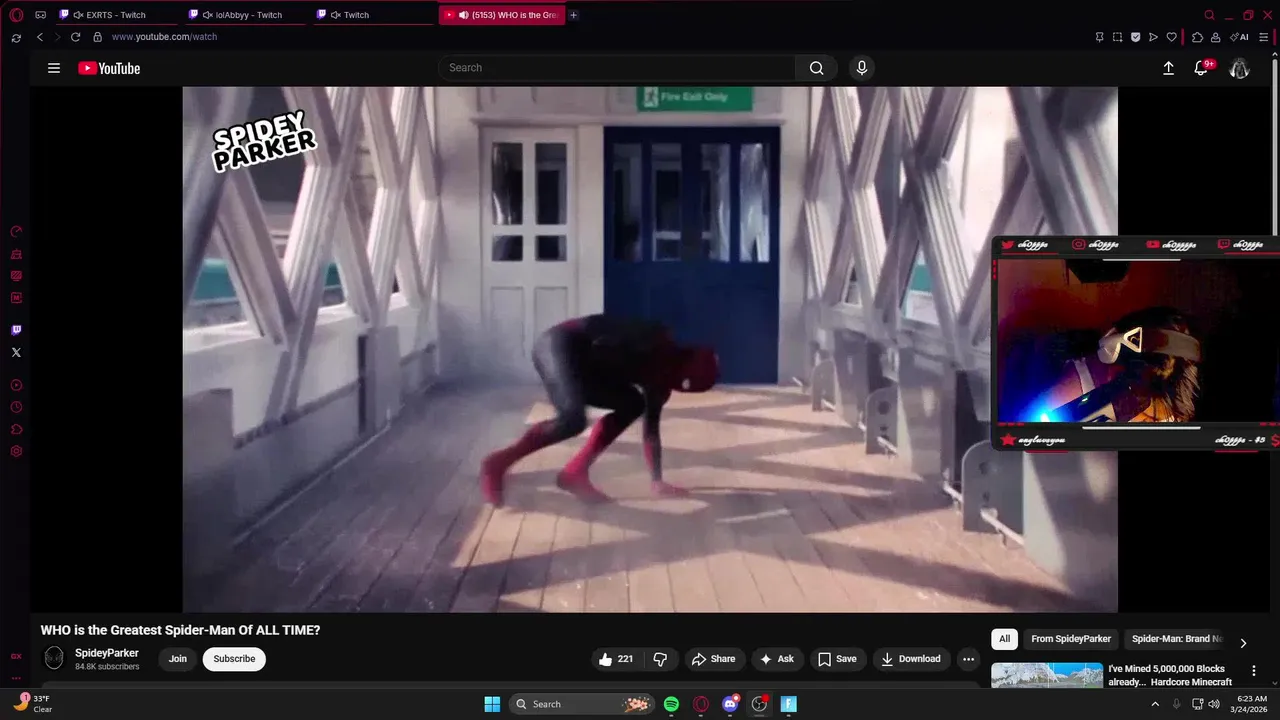Viewport: 1280px width, 720px height.
Task: Start voice search with the microphone icon
Action: (x=862, y=68)
